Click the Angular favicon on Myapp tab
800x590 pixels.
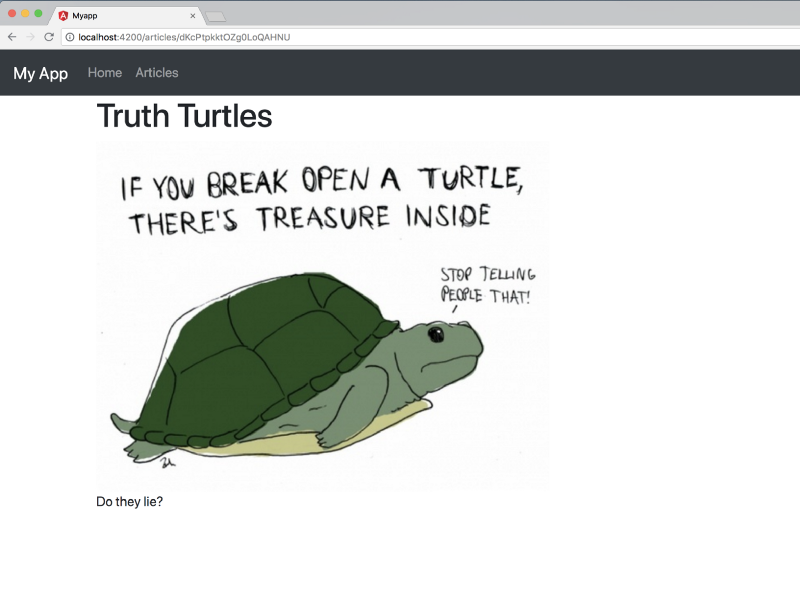click(63, 16)
